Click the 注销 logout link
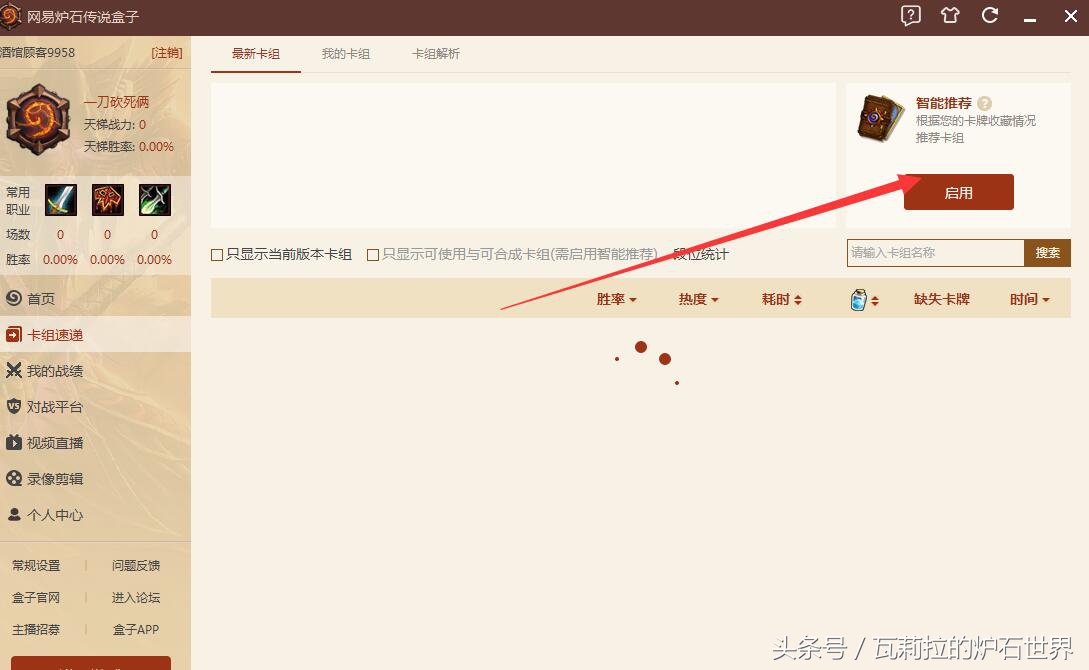 [x=166, y=52]
